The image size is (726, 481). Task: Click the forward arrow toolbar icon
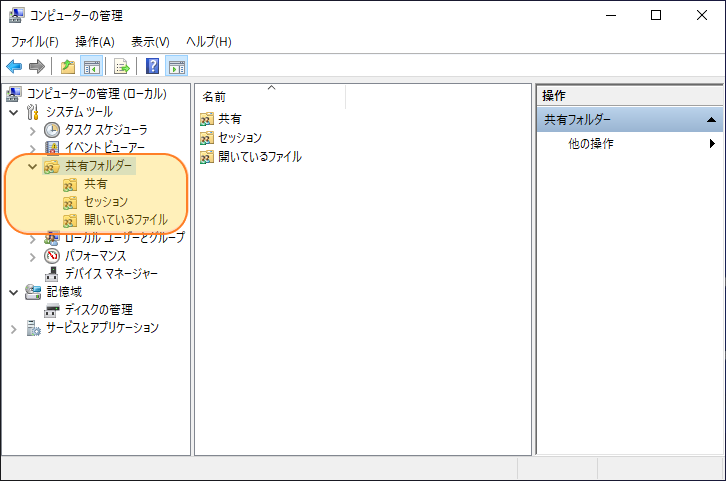pos(37,66)
